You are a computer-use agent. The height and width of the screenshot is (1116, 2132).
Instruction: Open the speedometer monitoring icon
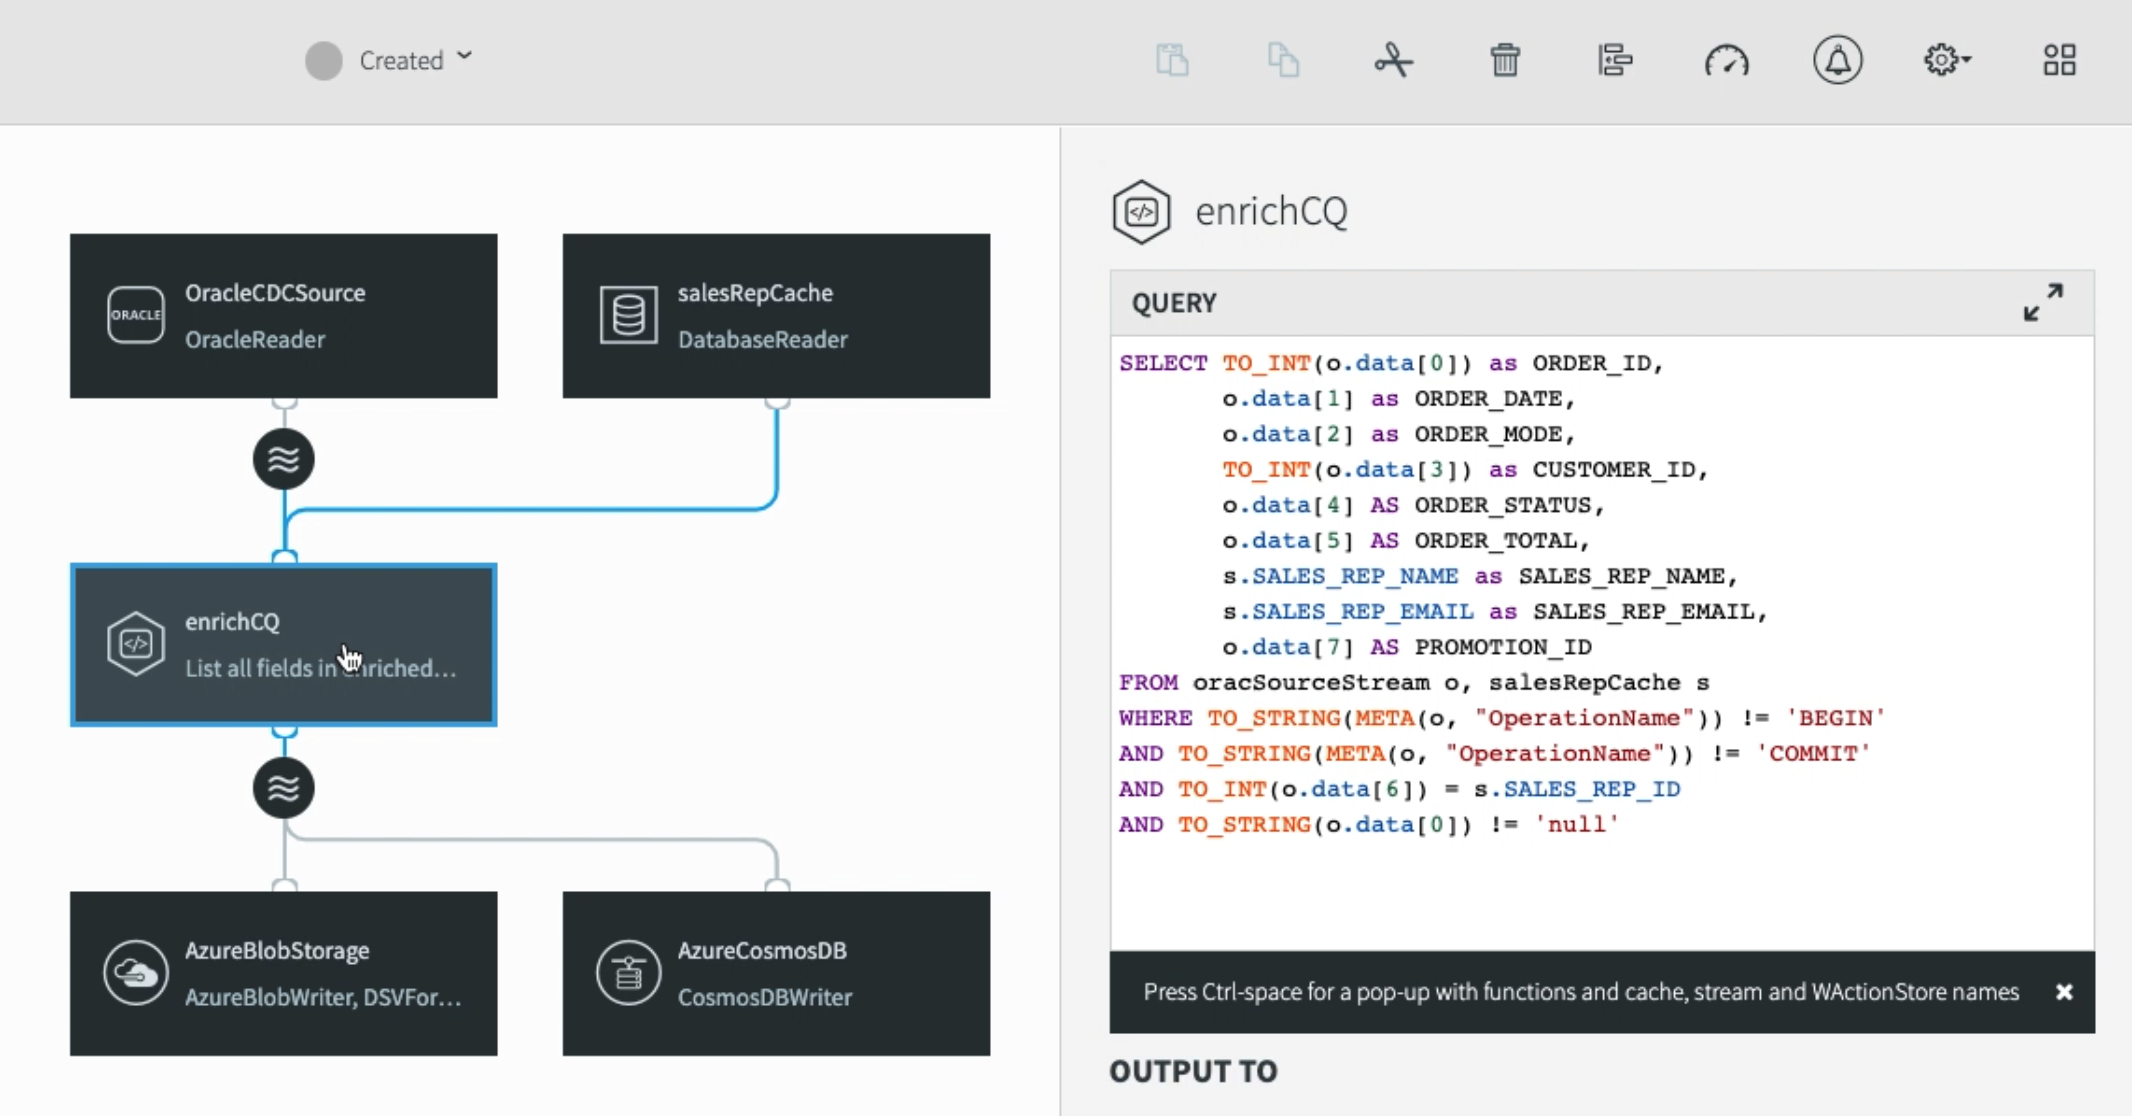1727,61
